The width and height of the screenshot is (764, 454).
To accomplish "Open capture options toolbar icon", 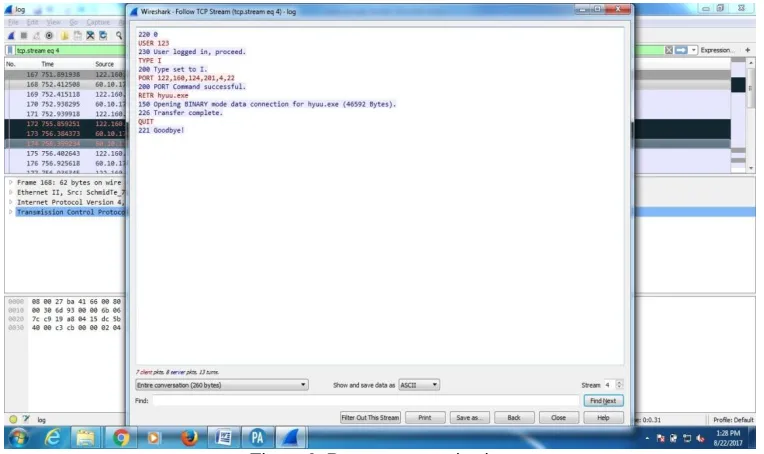I will (x=49, y=36).
